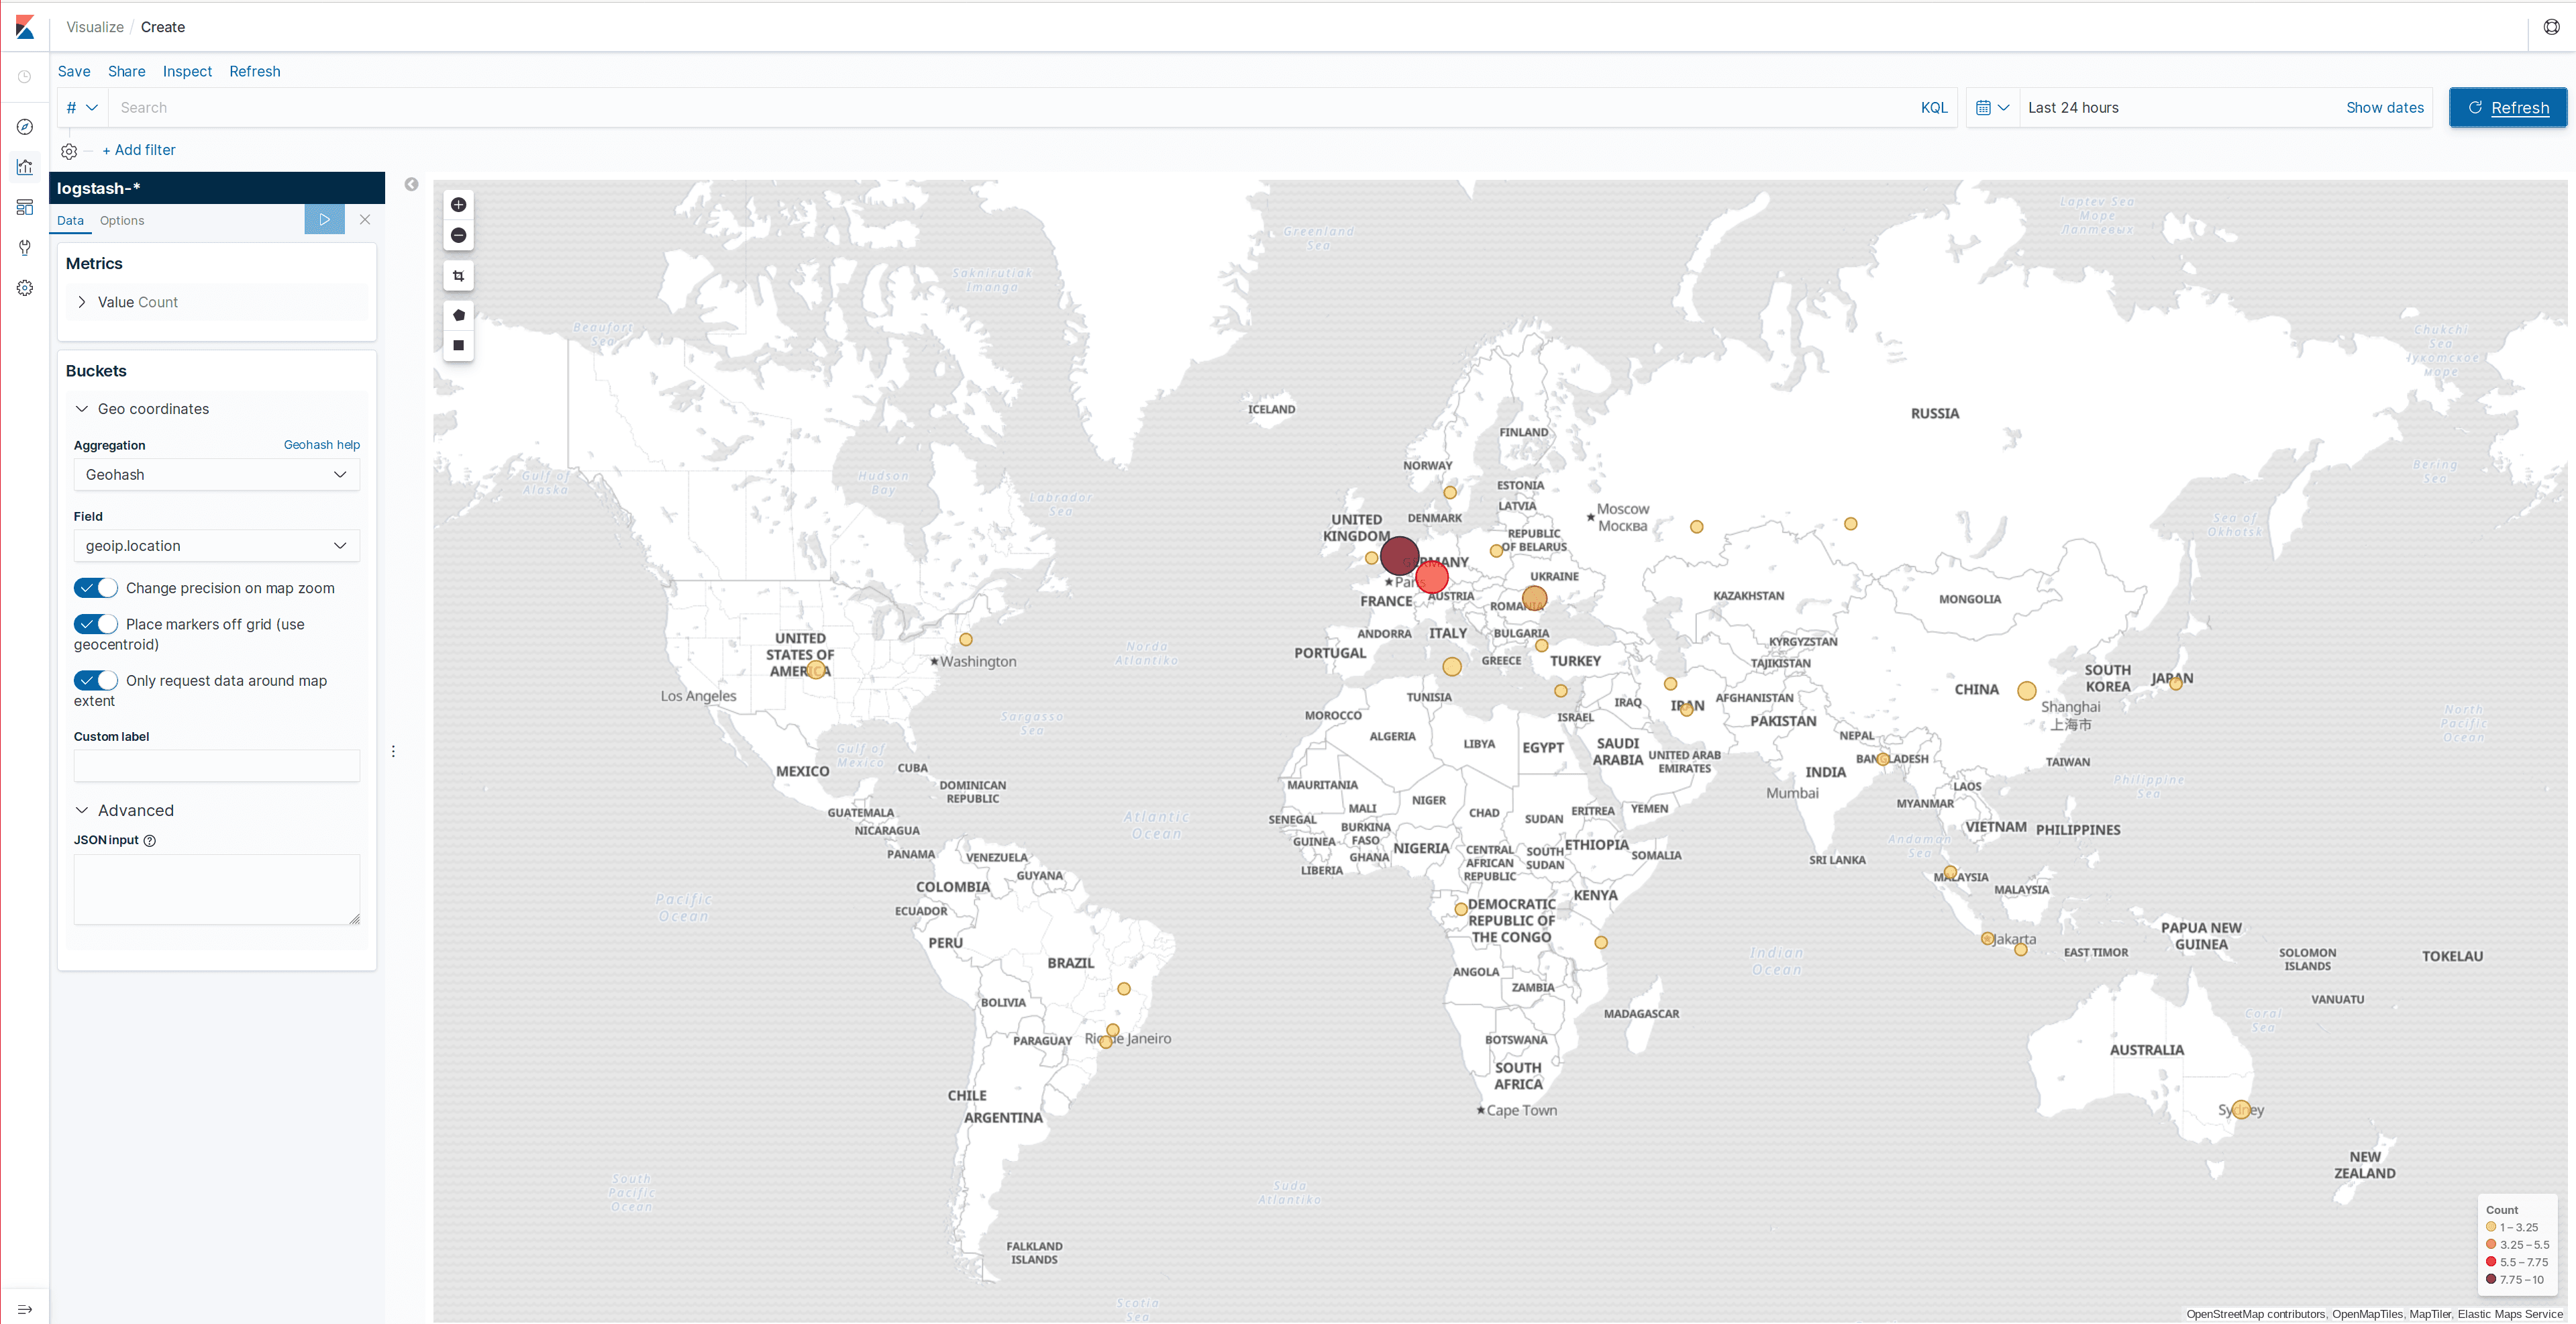
Task: Click the map zoom in button
Action: (458, 205)
